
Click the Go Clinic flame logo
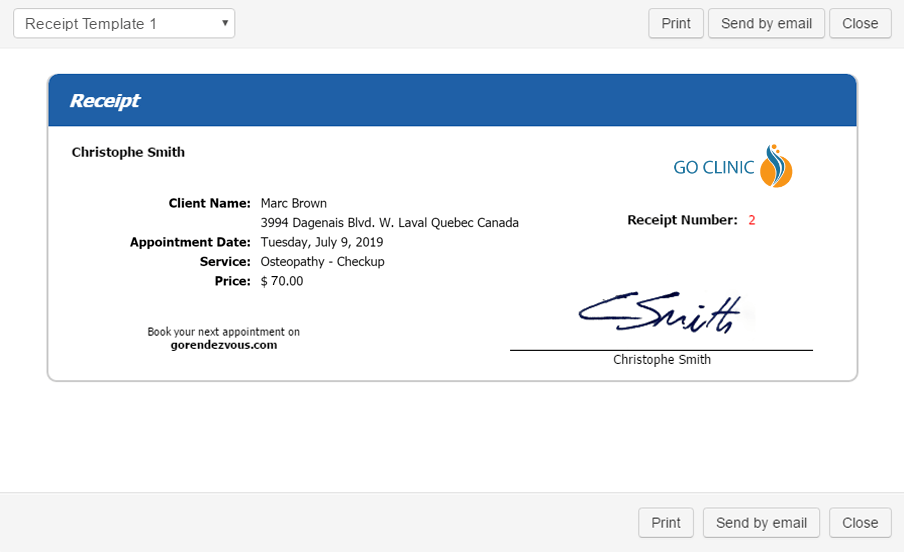pyautogui.click(x=776, y=166)
